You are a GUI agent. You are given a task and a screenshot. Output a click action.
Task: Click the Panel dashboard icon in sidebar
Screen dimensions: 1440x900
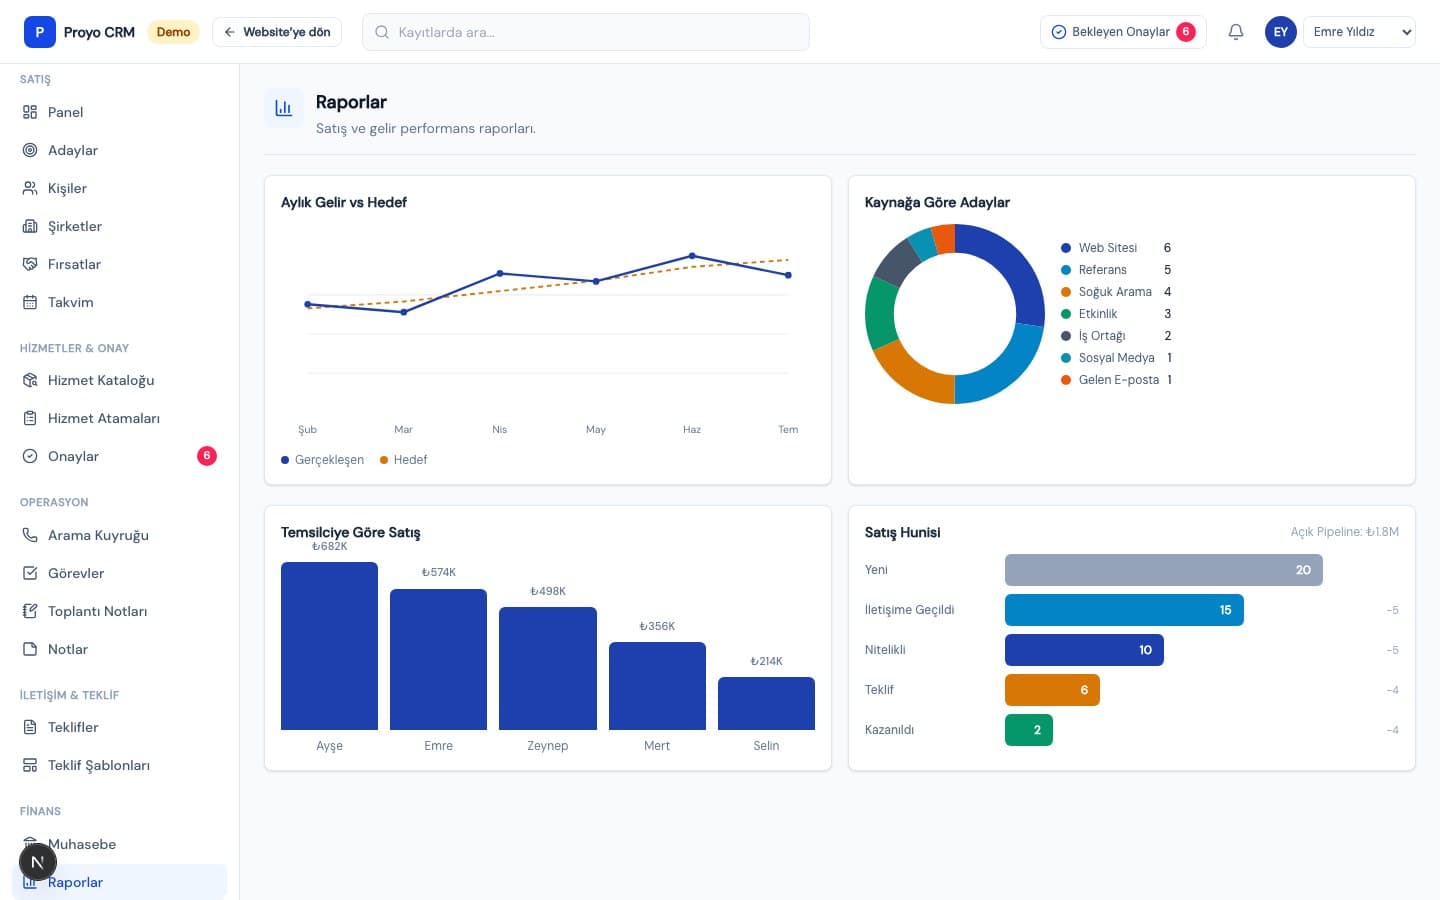[30, 112]
